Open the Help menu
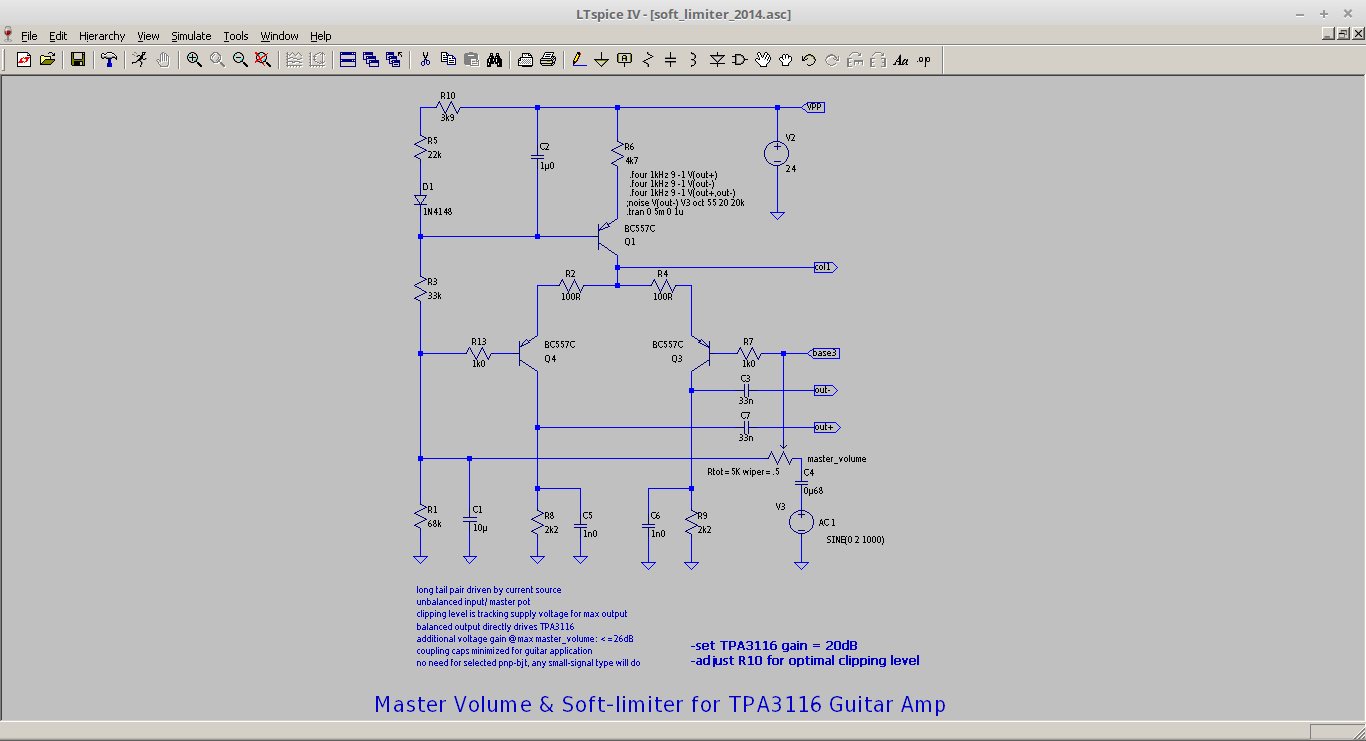 tap(320, 36)
